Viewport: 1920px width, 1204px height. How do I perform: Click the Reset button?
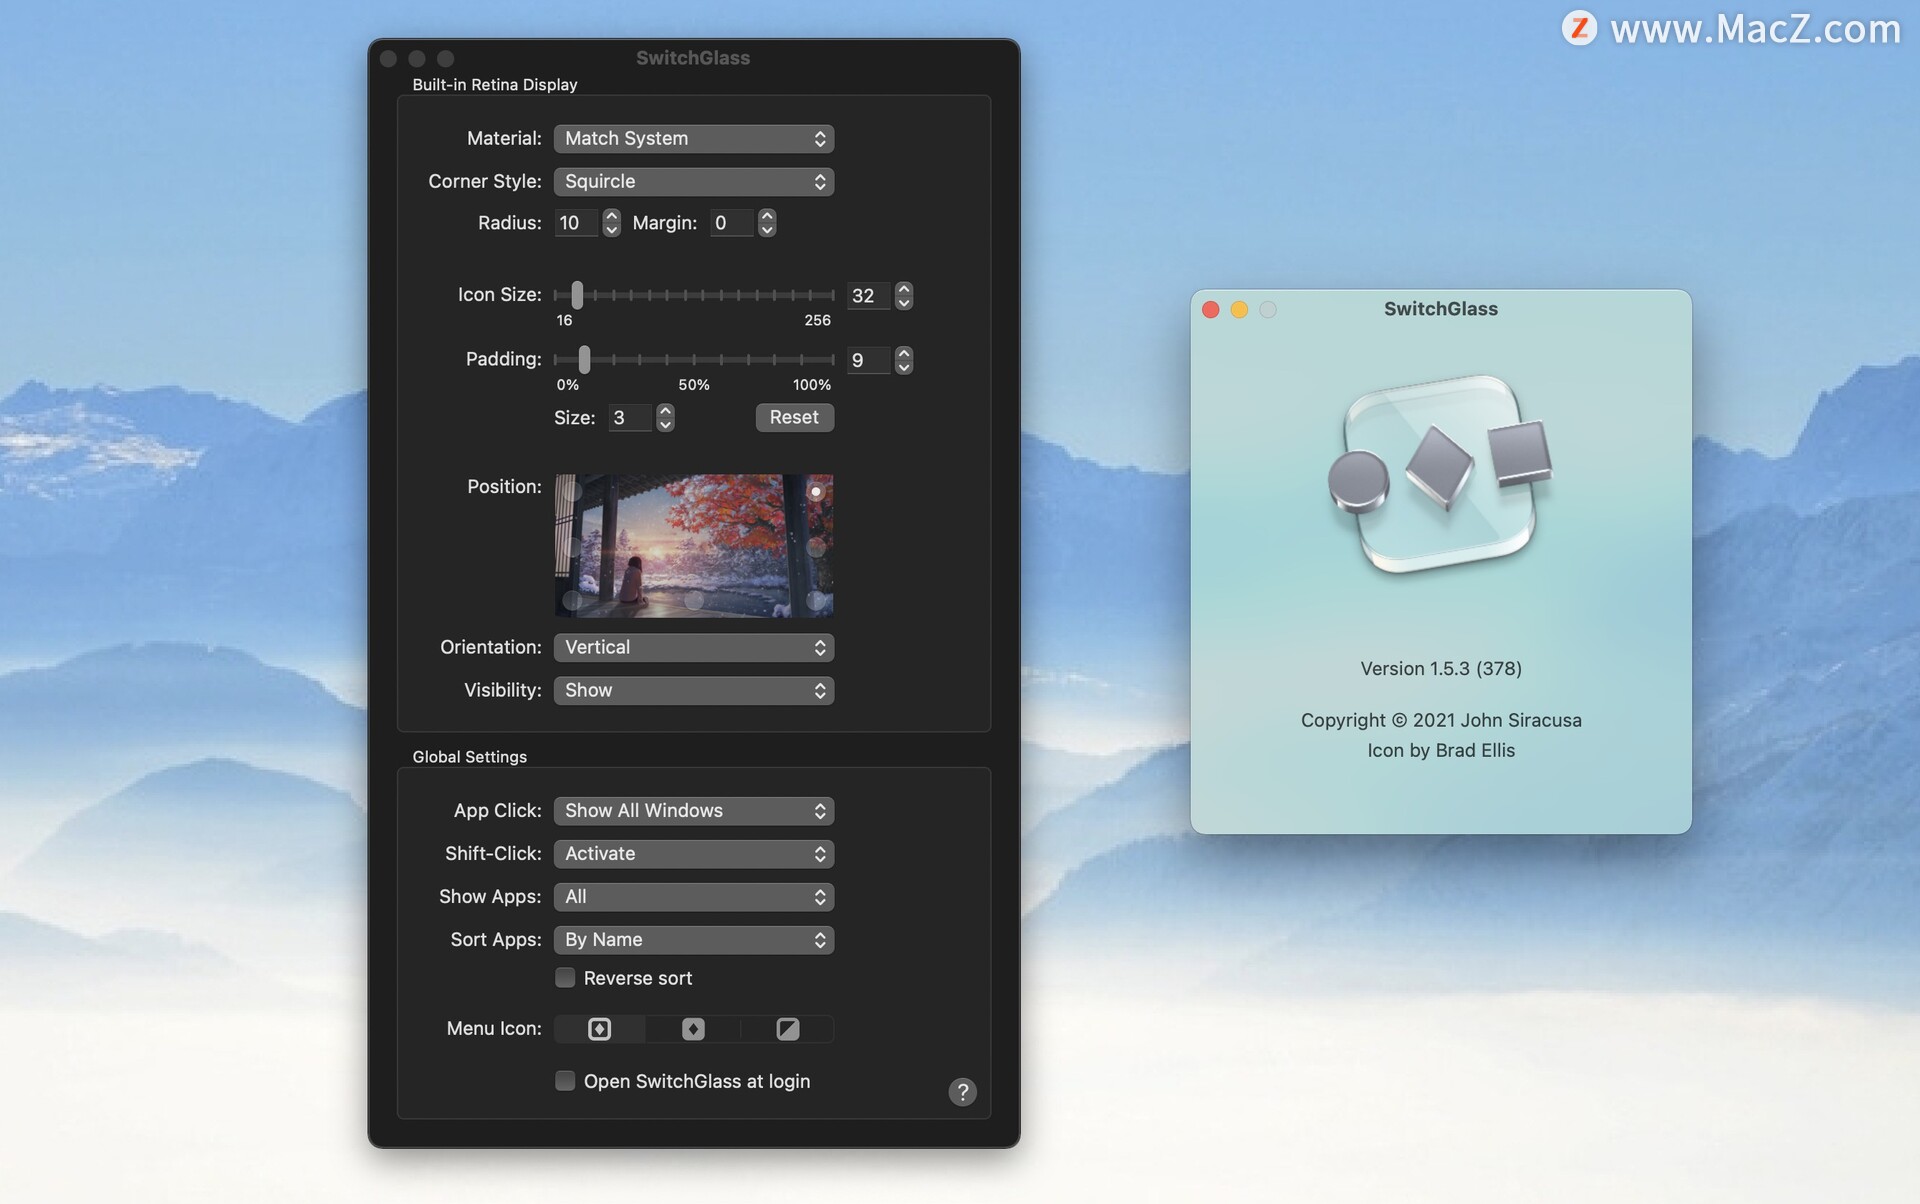[x=794, y=417]
